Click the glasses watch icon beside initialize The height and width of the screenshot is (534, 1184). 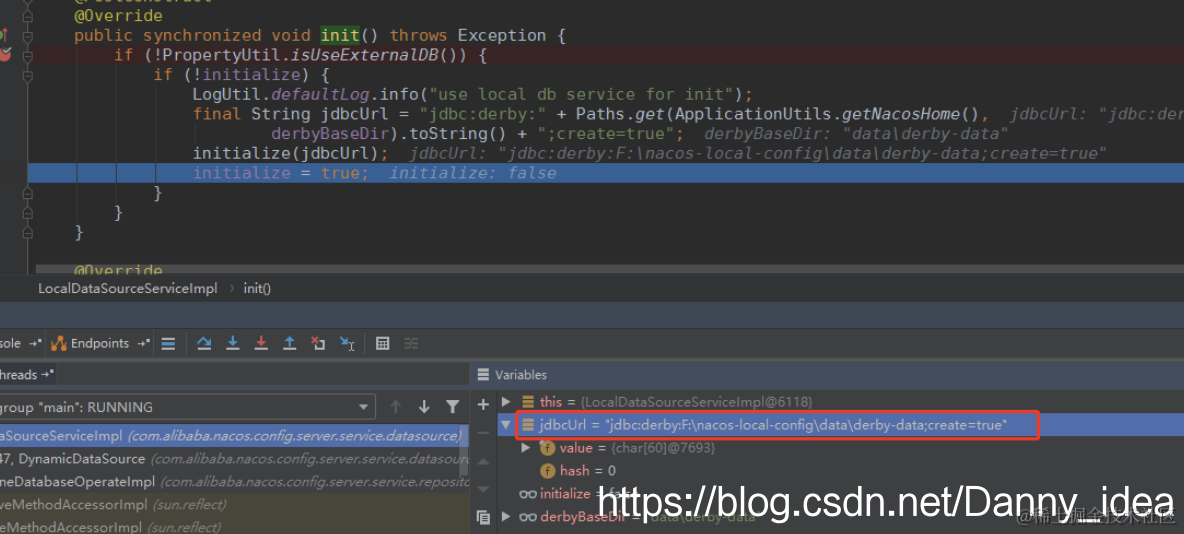pos(528,493)
